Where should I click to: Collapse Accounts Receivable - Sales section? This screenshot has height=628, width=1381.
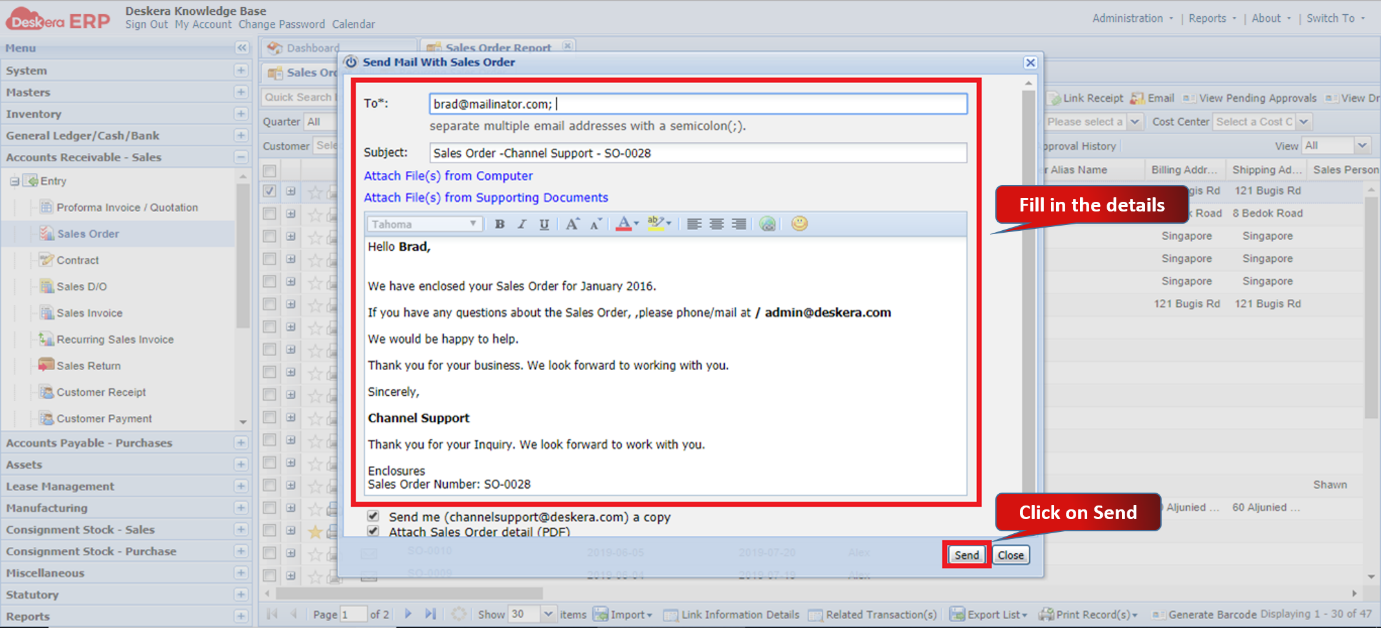point(241,157)
